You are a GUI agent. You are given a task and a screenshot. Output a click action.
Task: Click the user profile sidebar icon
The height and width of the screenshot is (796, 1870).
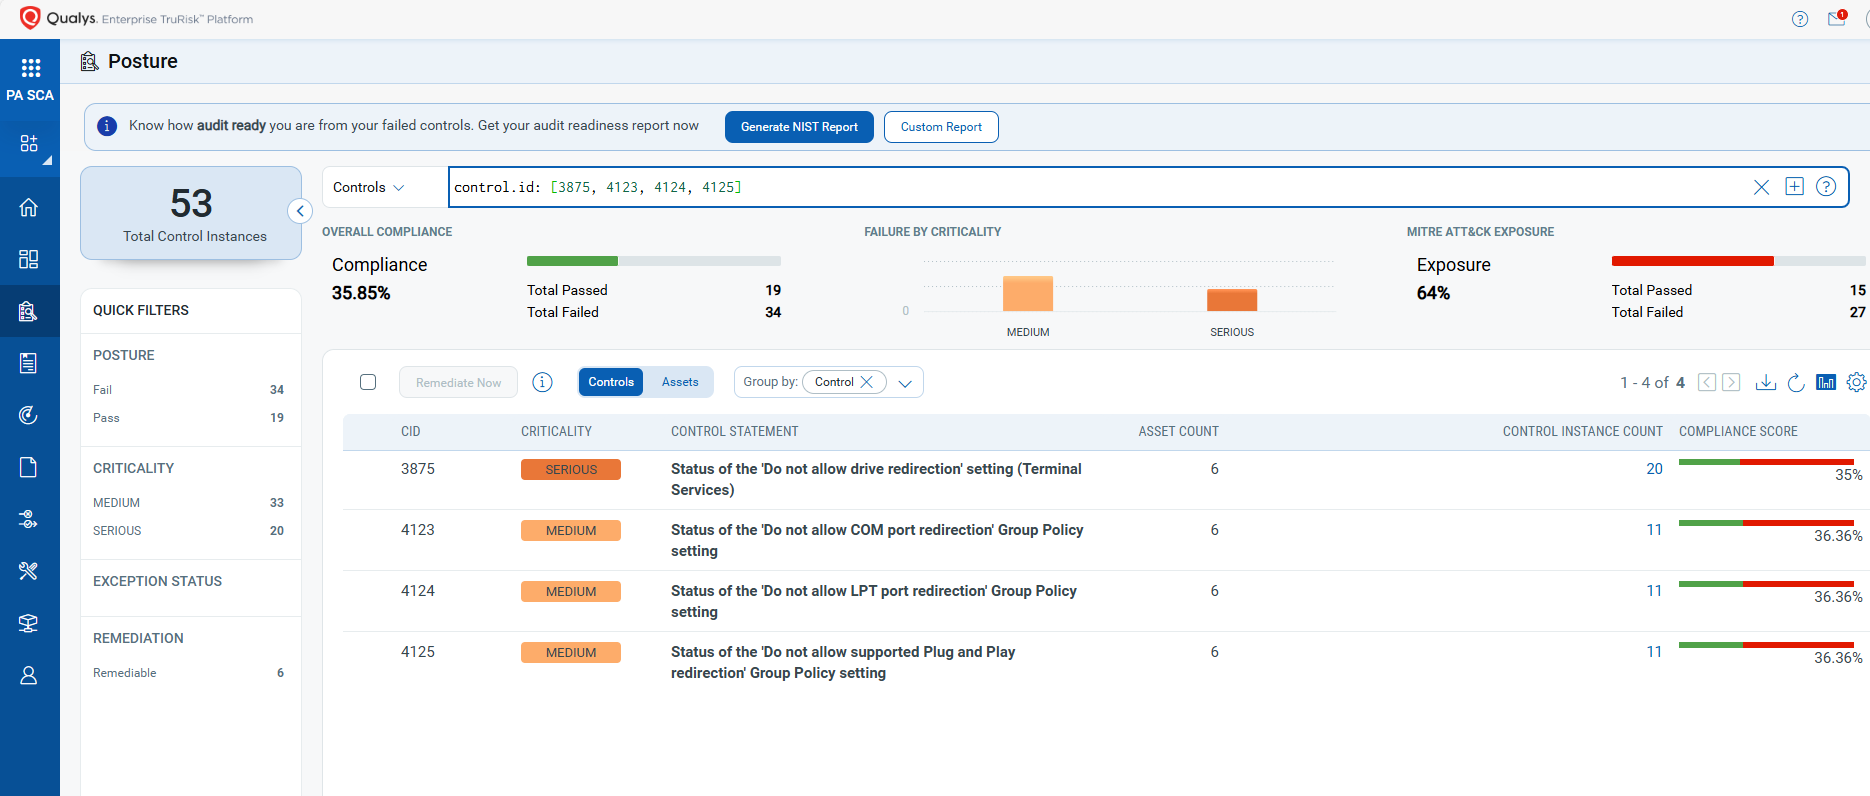[x=29, y=676]
